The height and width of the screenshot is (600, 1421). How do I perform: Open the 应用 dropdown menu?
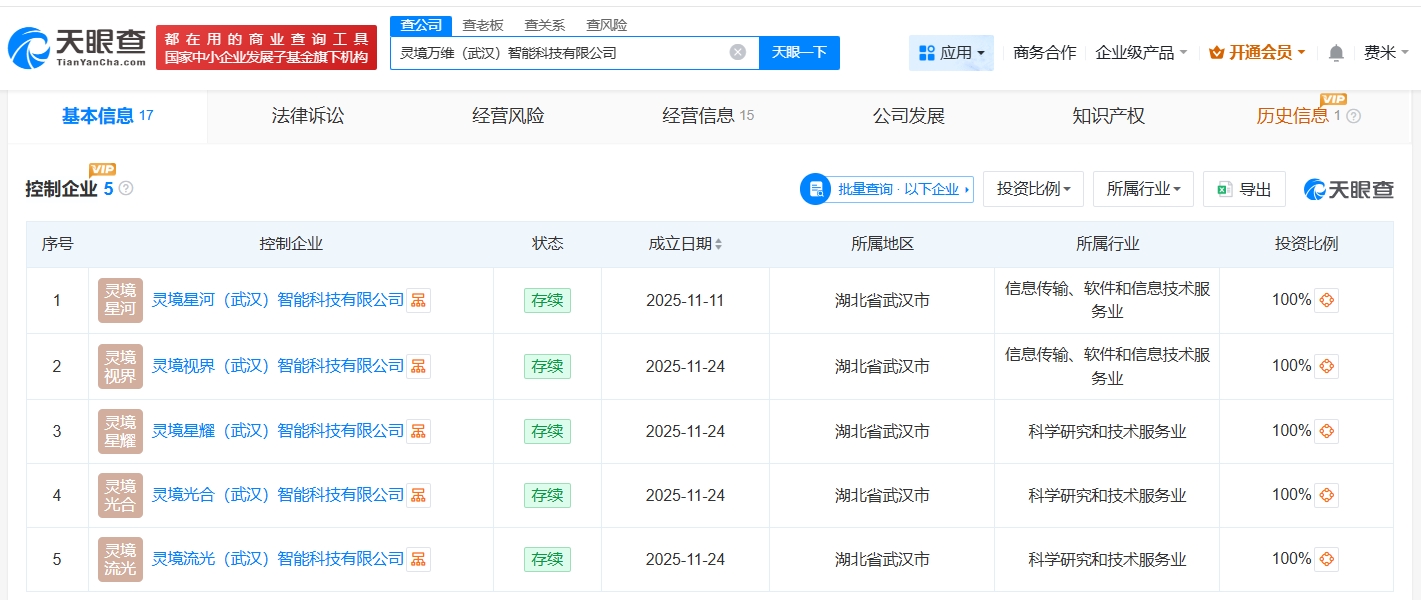point(951,53)
